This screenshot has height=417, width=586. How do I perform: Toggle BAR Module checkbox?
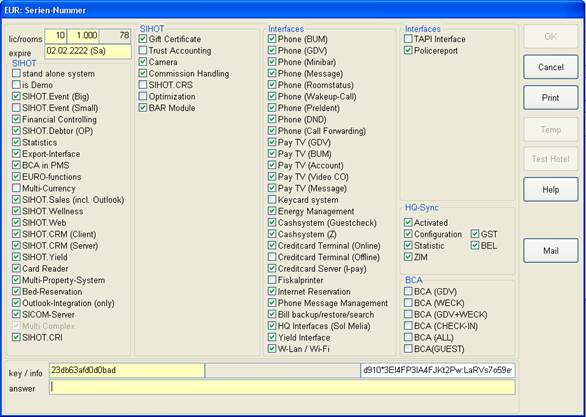pyautogui.click(x=143, y=108)
